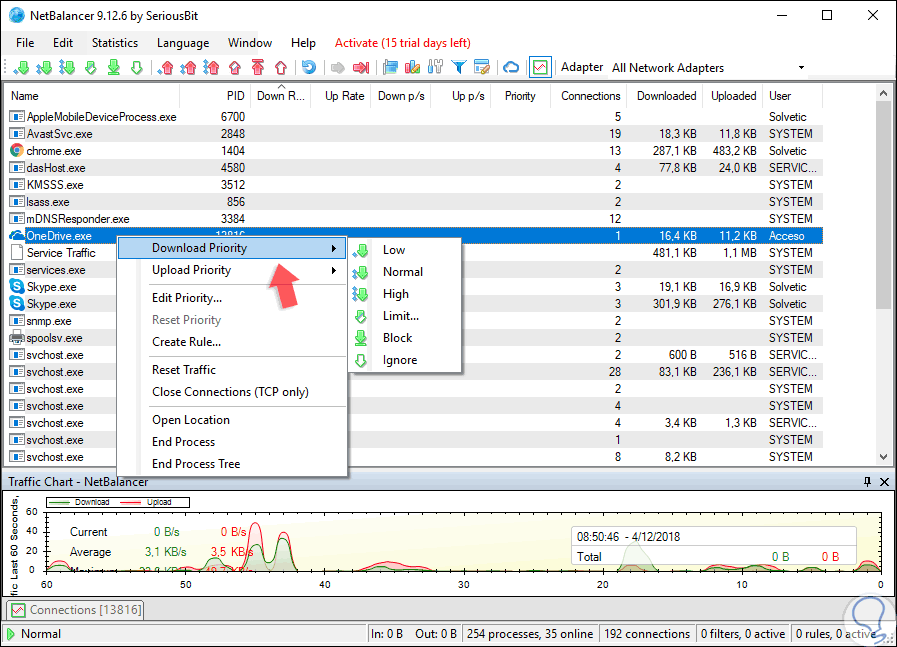Select the chrome.exe process row

(415, 151)
